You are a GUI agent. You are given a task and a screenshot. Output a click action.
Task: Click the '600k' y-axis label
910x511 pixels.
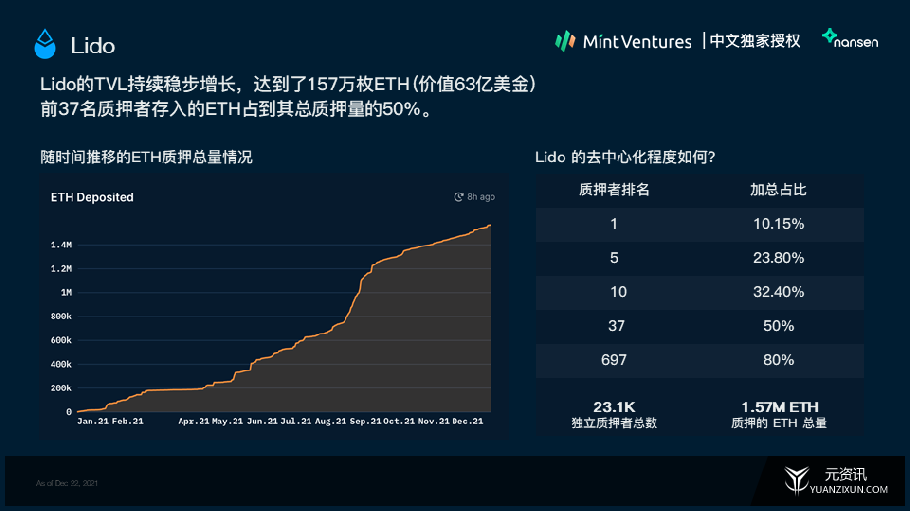pos(62,340)
